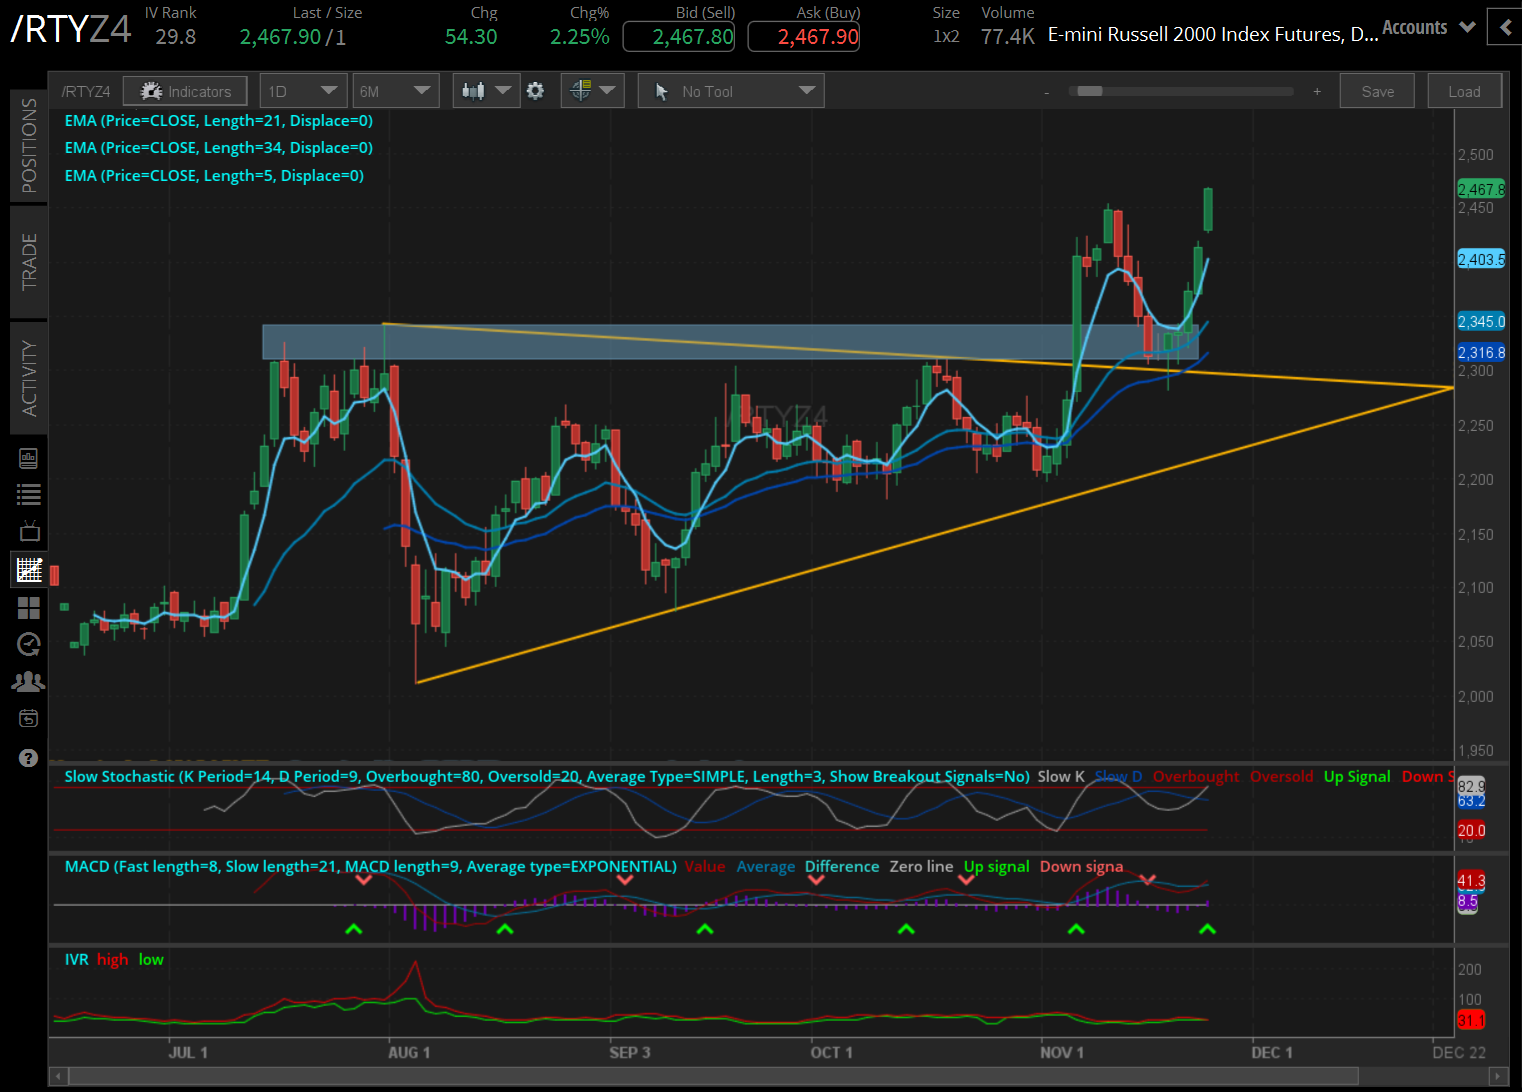The image size is (1522, 1092).
Task: Click the IV Rank value 29.8
Action: coord(176,37)
